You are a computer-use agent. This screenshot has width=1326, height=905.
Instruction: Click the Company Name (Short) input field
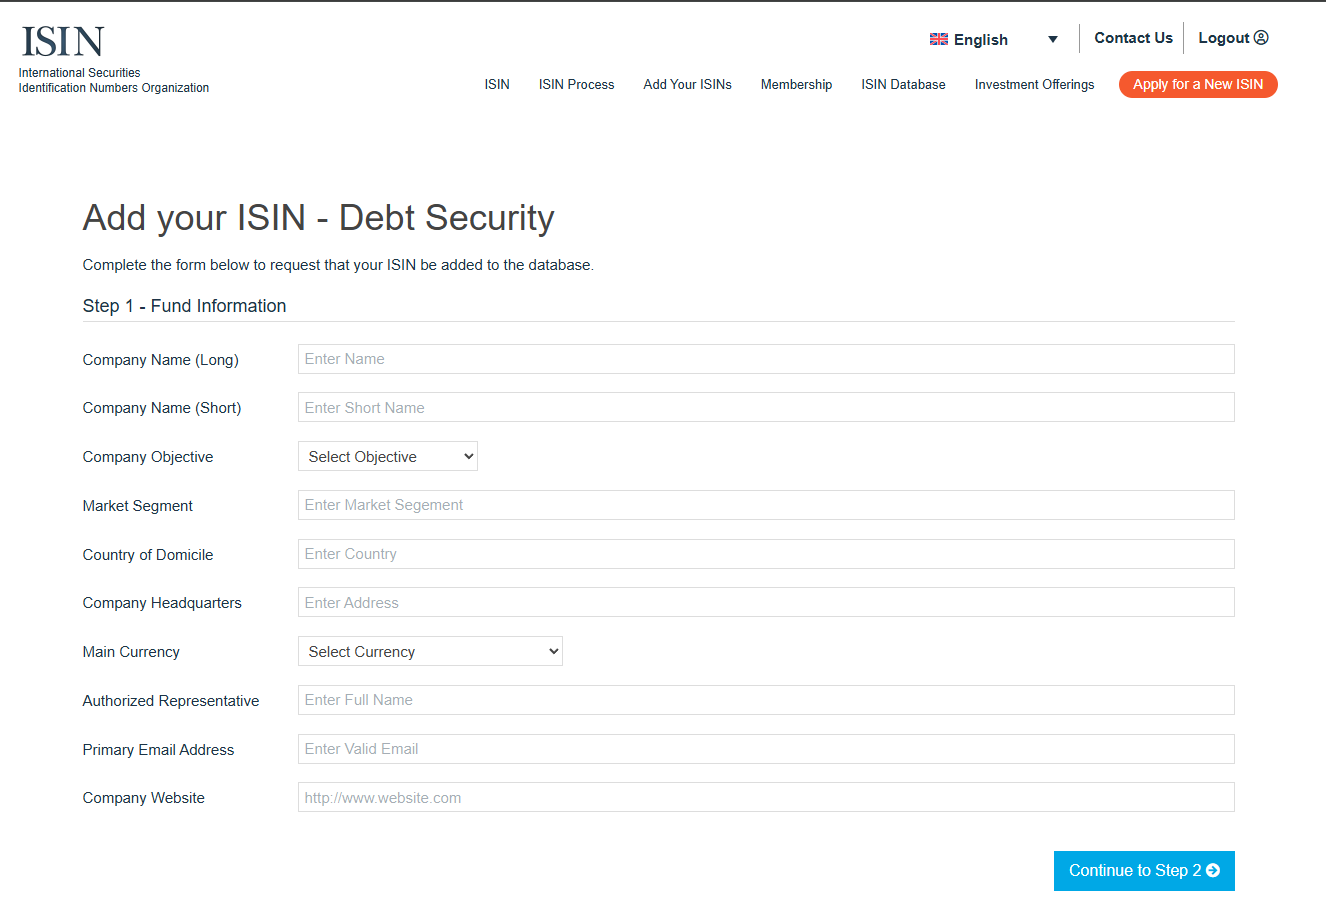coord(766,407)
